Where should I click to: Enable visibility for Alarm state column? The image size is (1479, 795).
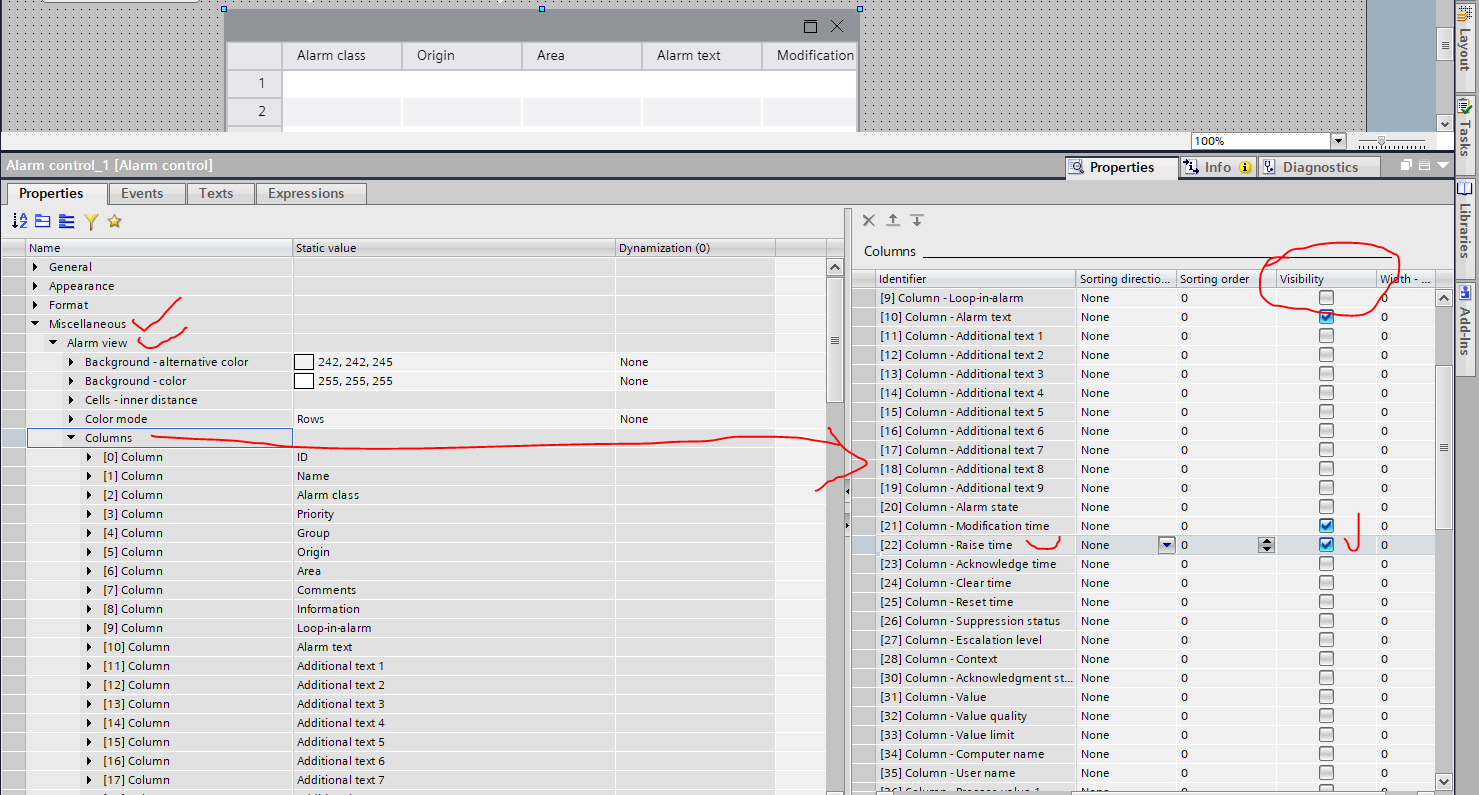pos(1326,507)
